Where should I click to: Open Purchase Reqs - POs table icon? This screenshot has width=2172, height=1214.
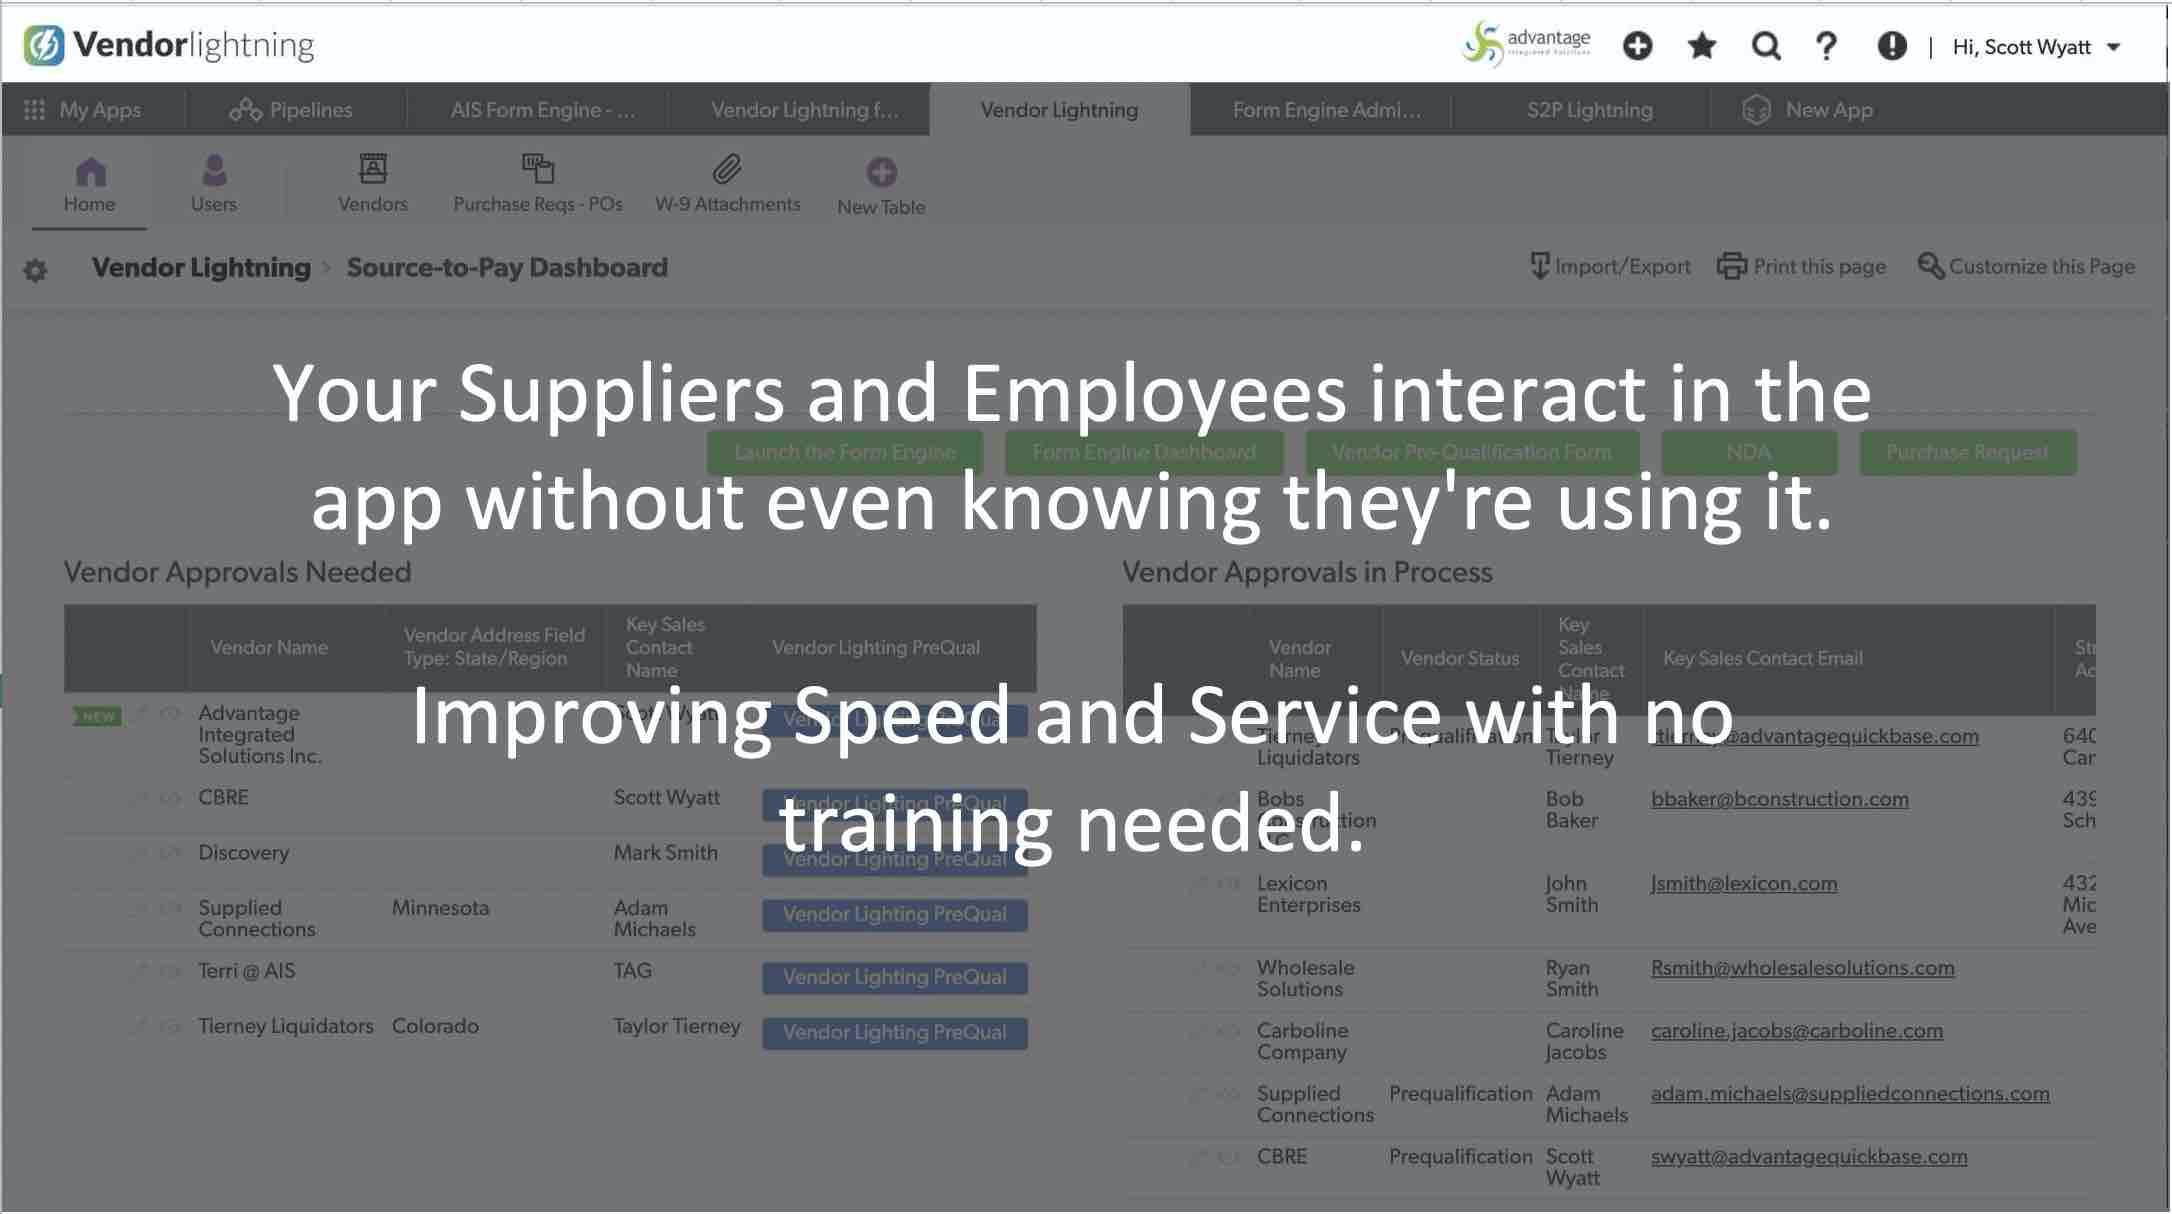click(538, 168)
